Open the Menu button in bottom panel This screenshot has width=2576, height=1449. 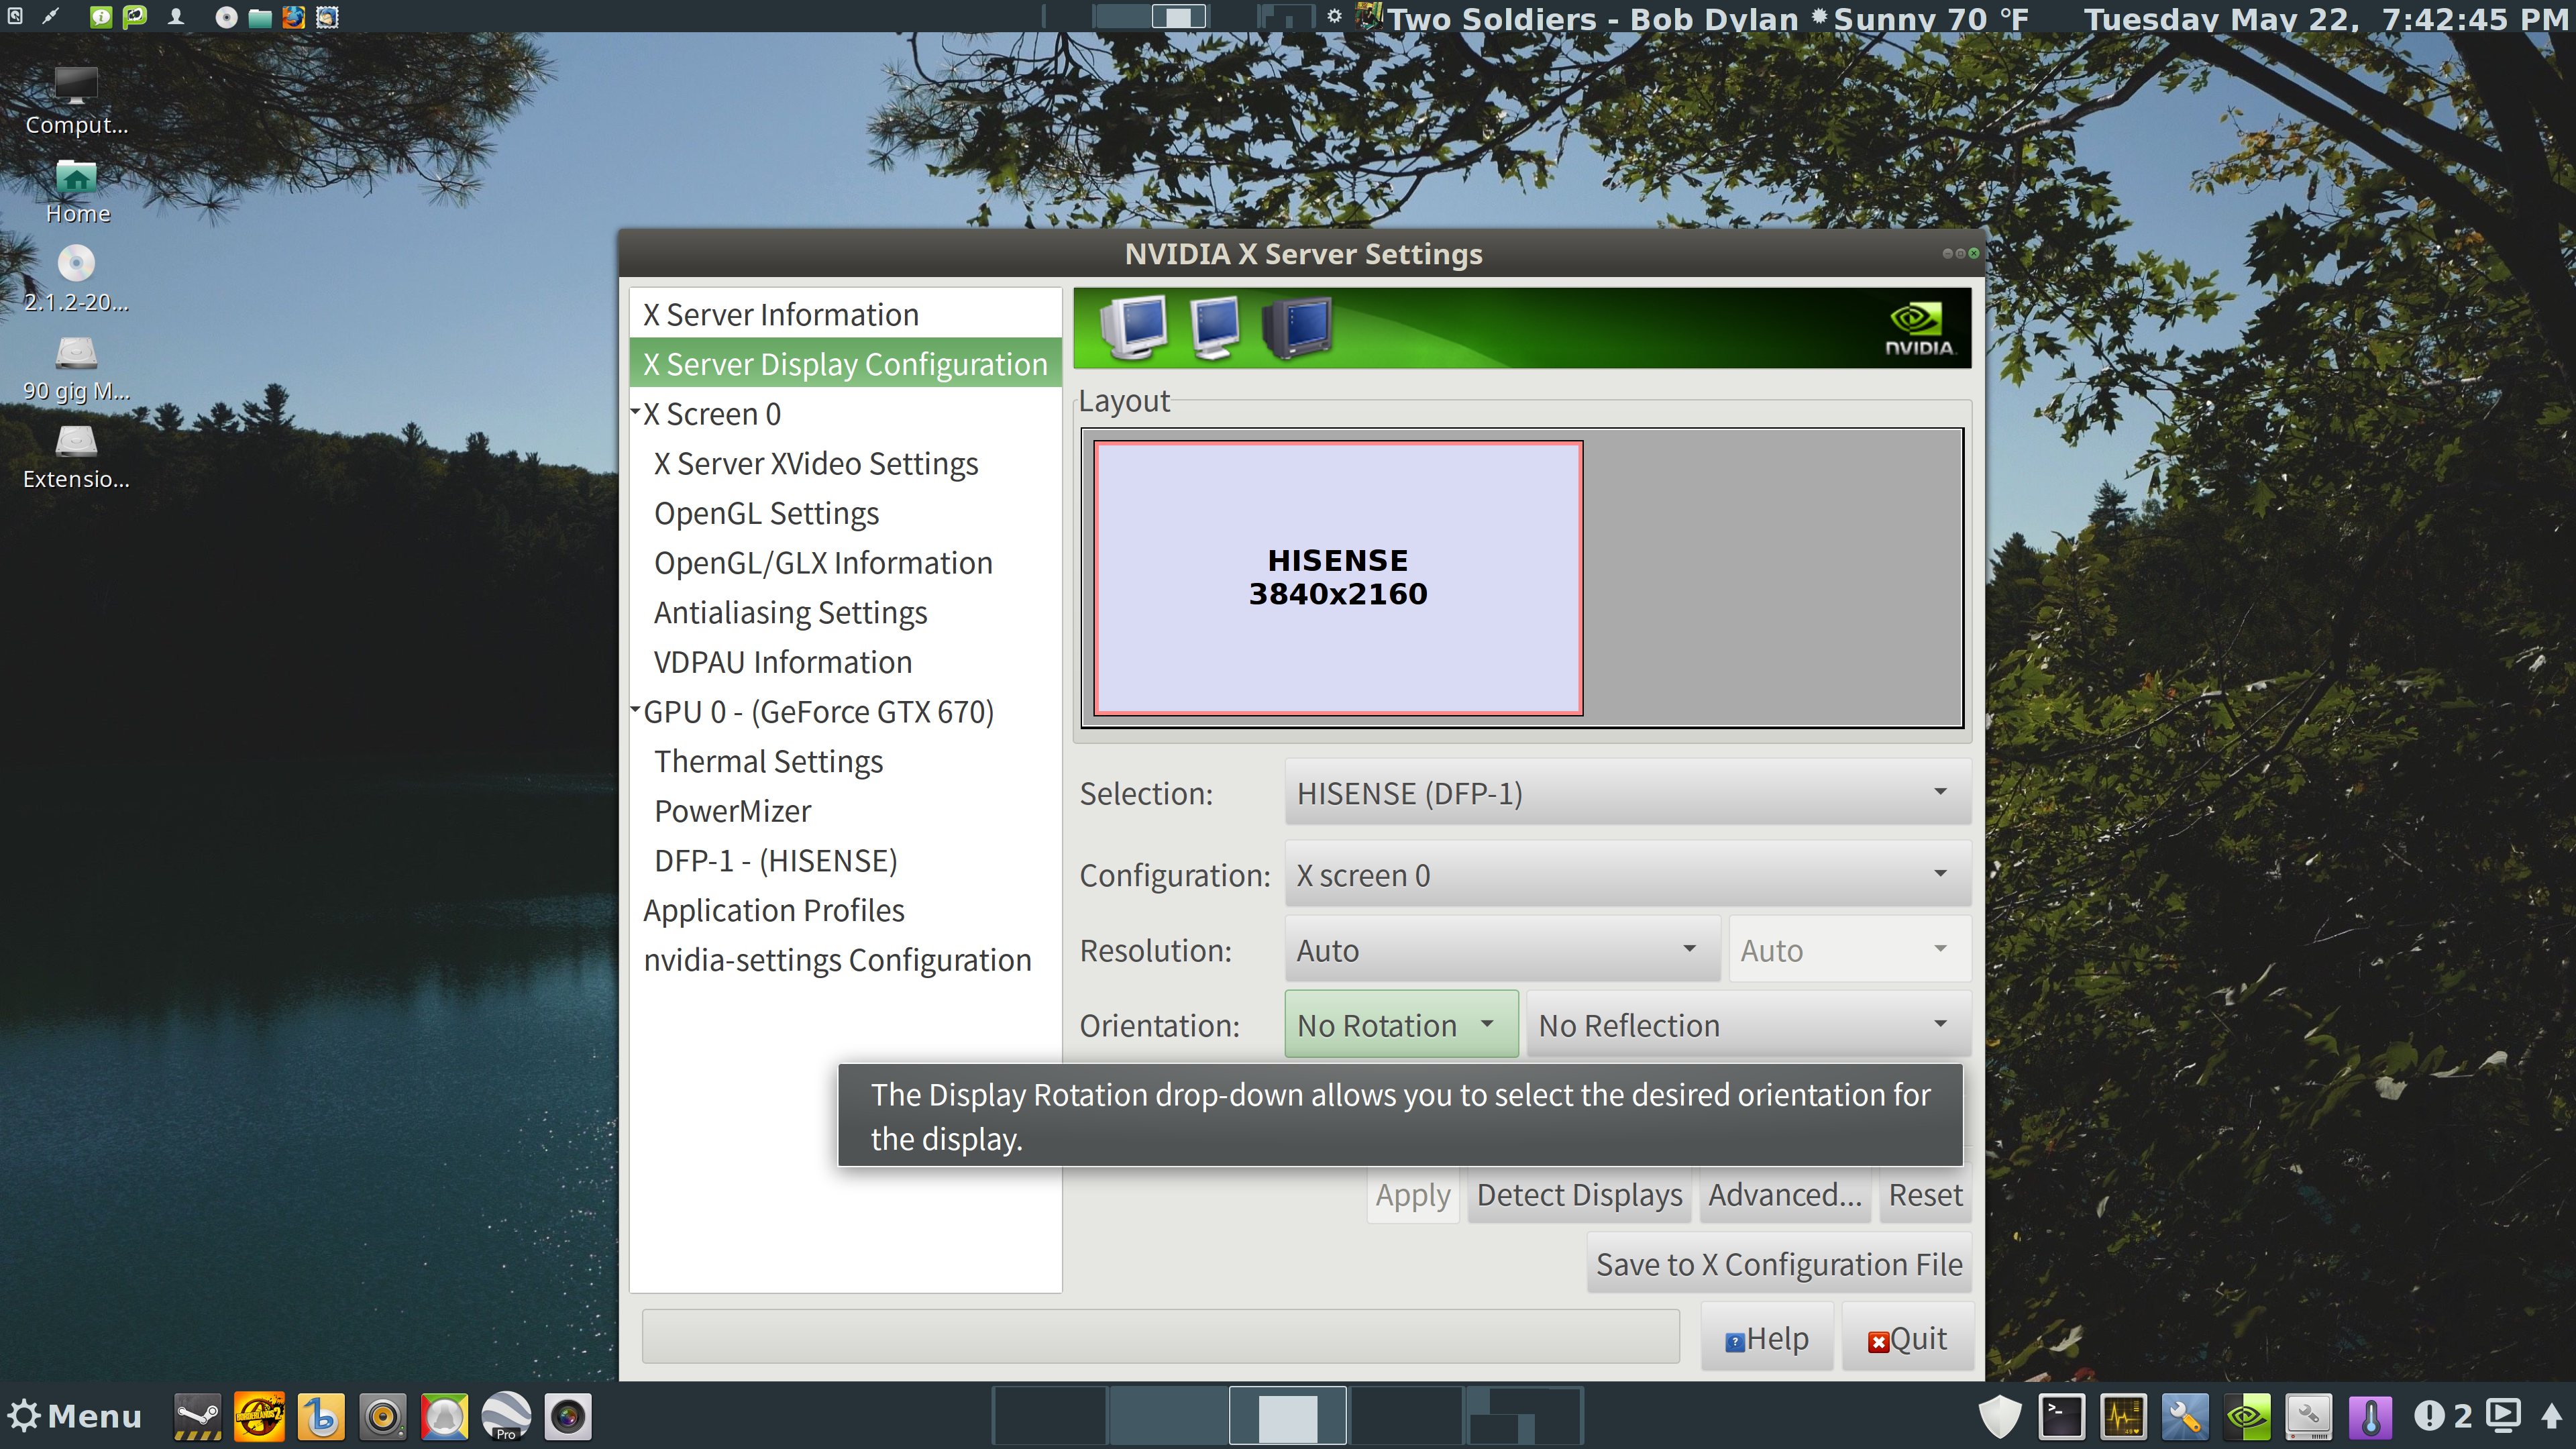74,1416
